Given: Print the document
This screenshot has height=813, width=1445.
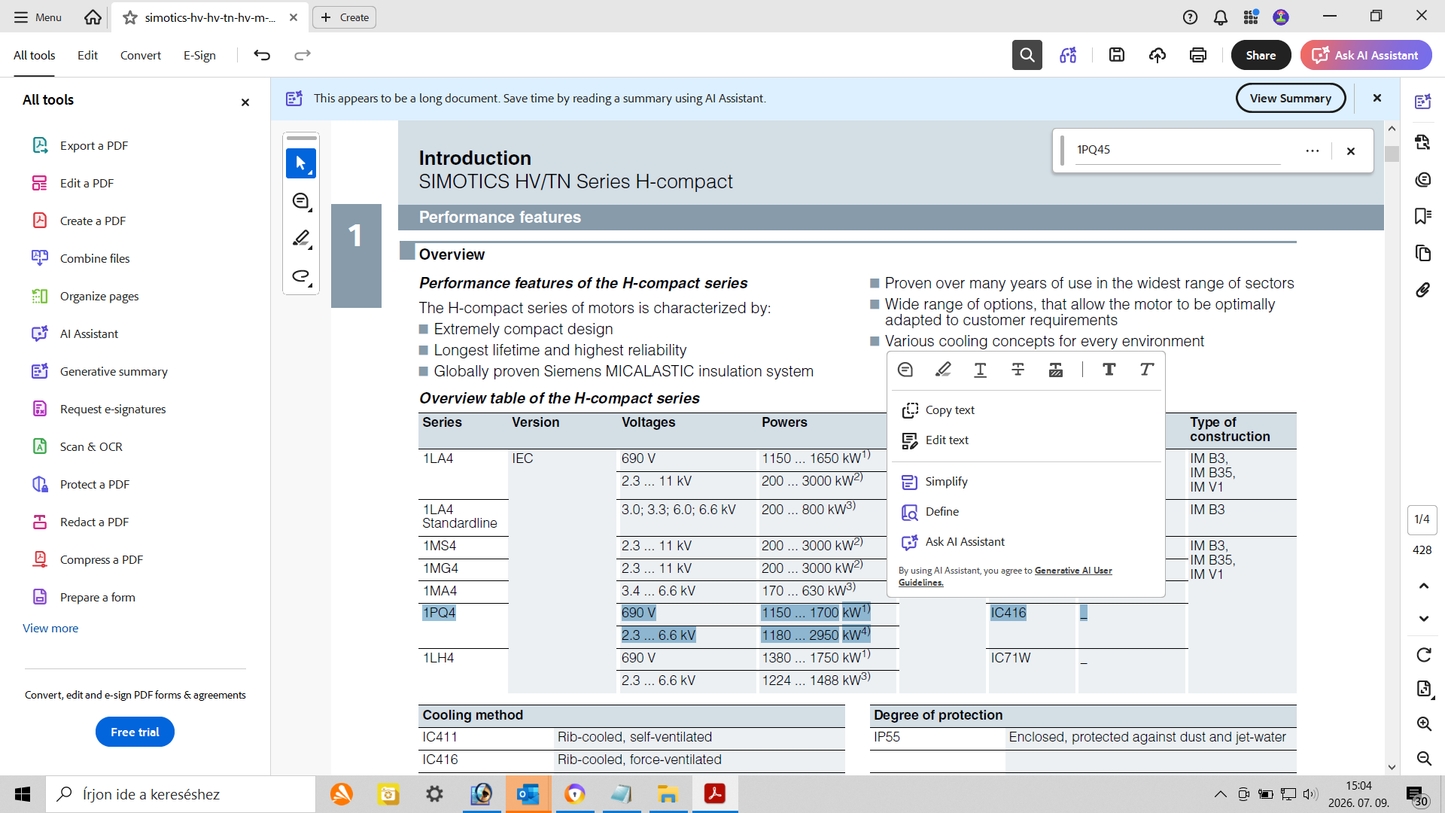Looking at the screenshot, I should coord(1198,55).
